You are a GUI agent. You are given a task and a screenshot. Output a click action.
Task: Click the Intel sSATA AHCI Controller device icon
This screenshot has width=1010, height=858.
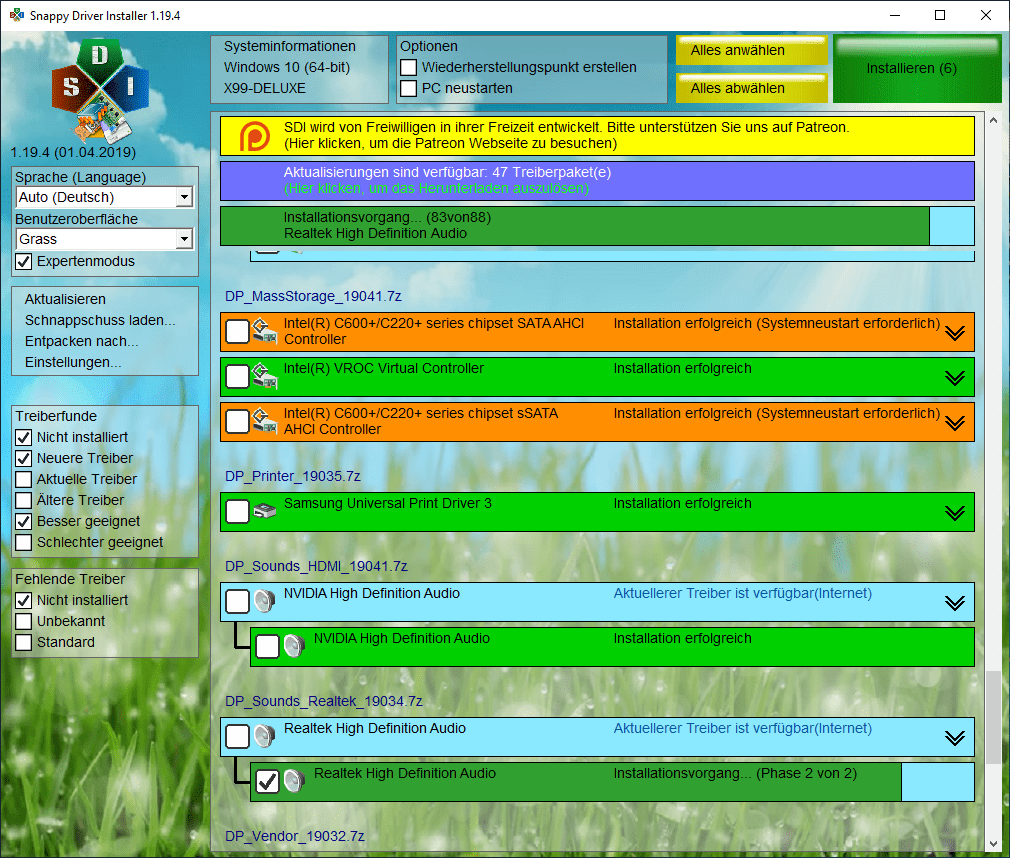(263, 421)
